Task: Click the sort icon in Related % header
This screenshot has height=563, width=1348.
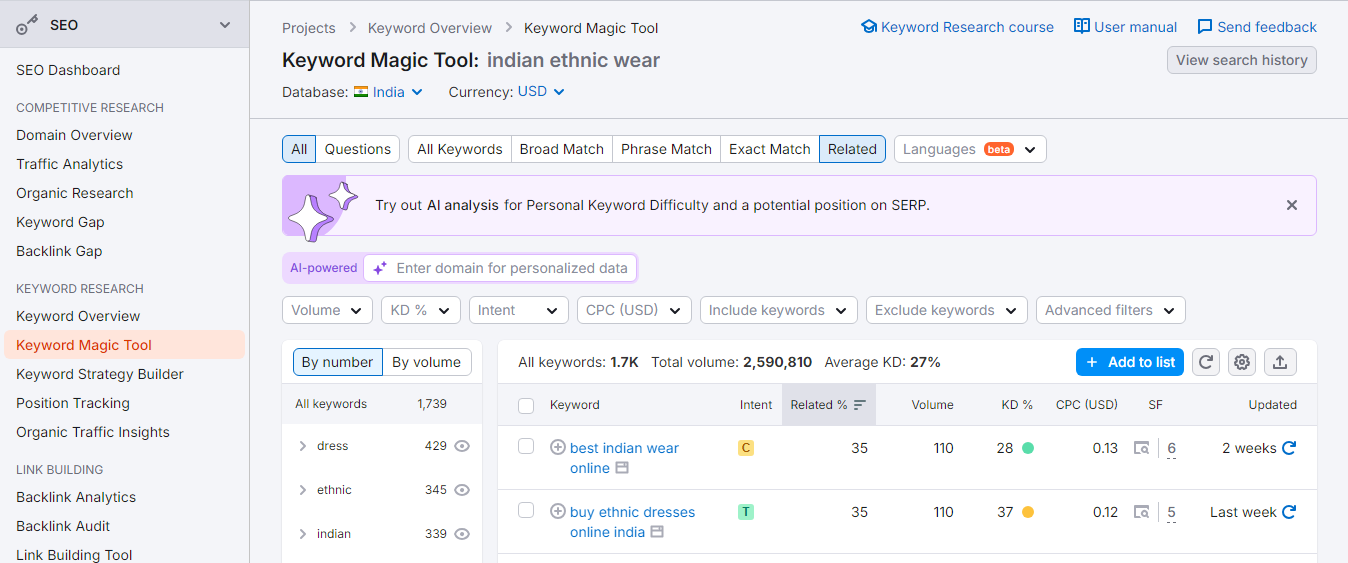Action: pyautogui.click(x=859, y=405)
